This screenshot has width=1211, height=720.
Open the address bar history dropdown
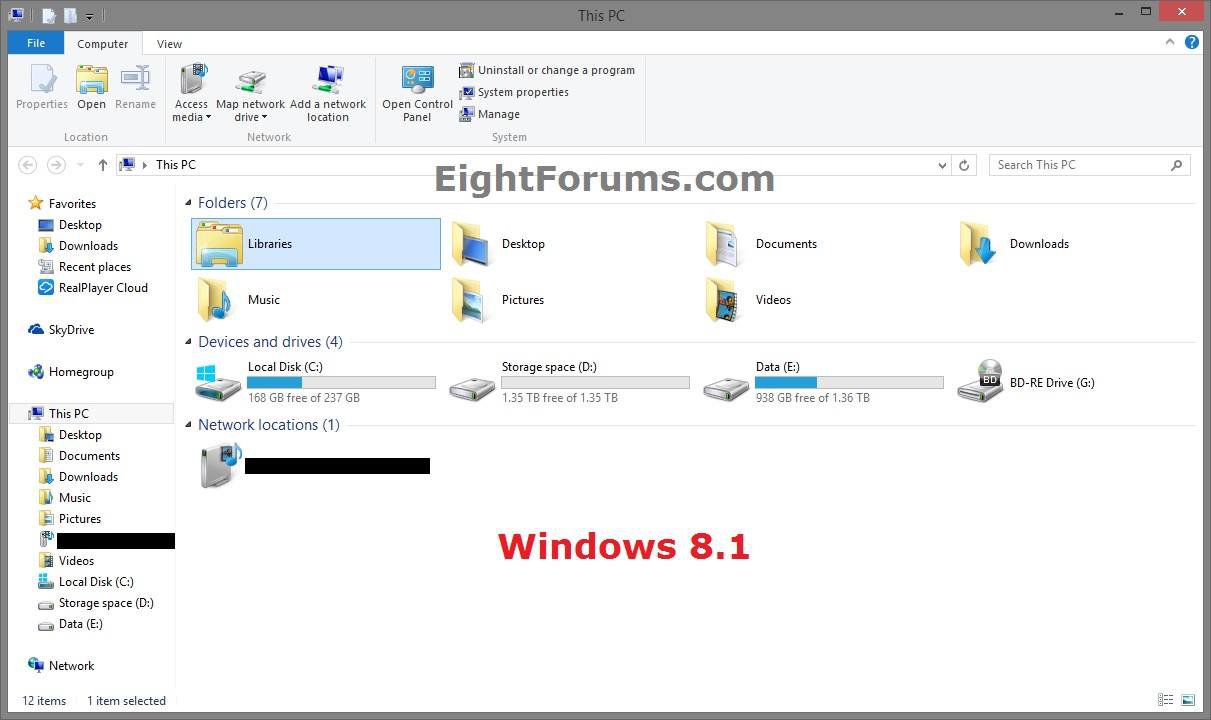coord(942,165)
